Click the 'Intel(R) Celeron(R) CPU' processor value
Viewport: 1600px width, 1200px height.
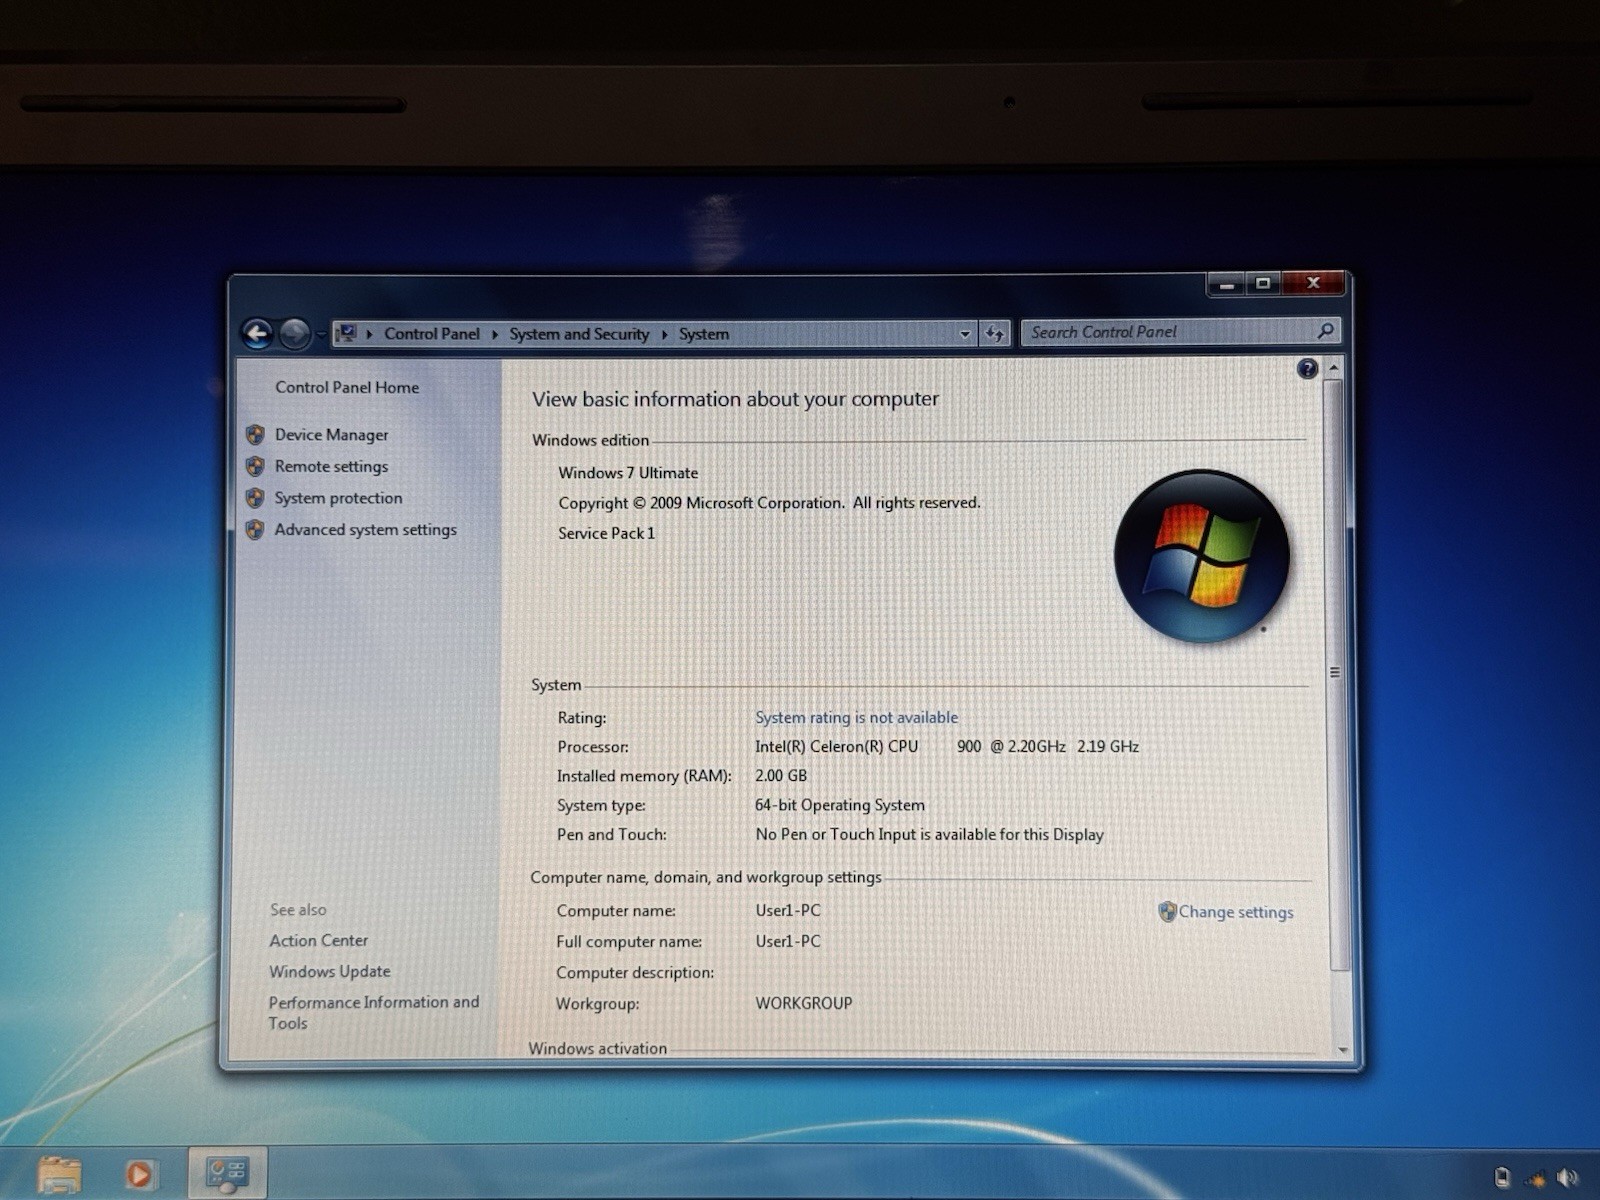(836, 746)
